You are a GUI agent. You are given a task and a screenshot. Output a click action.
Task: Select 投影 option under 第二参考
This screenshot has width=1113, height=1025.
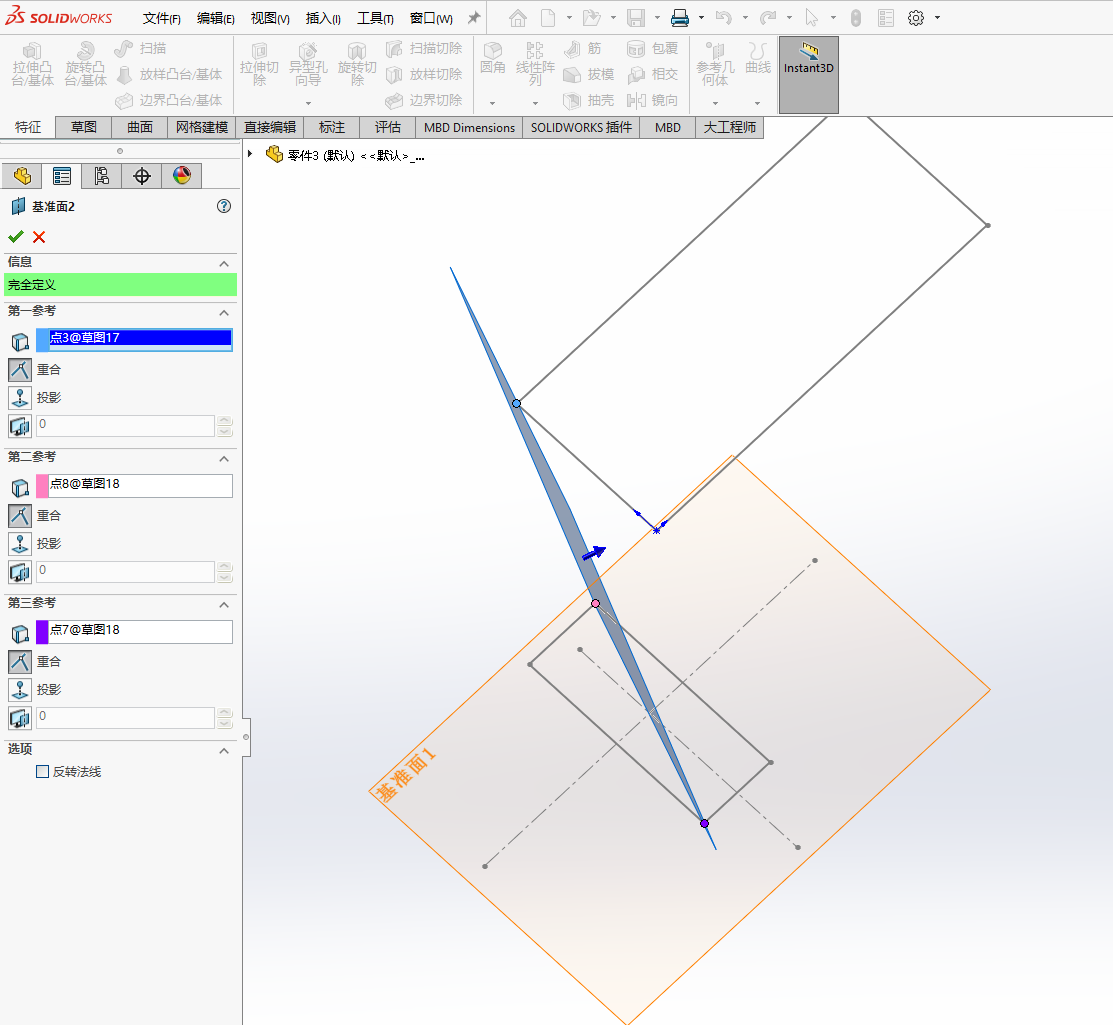click(20, 544)
